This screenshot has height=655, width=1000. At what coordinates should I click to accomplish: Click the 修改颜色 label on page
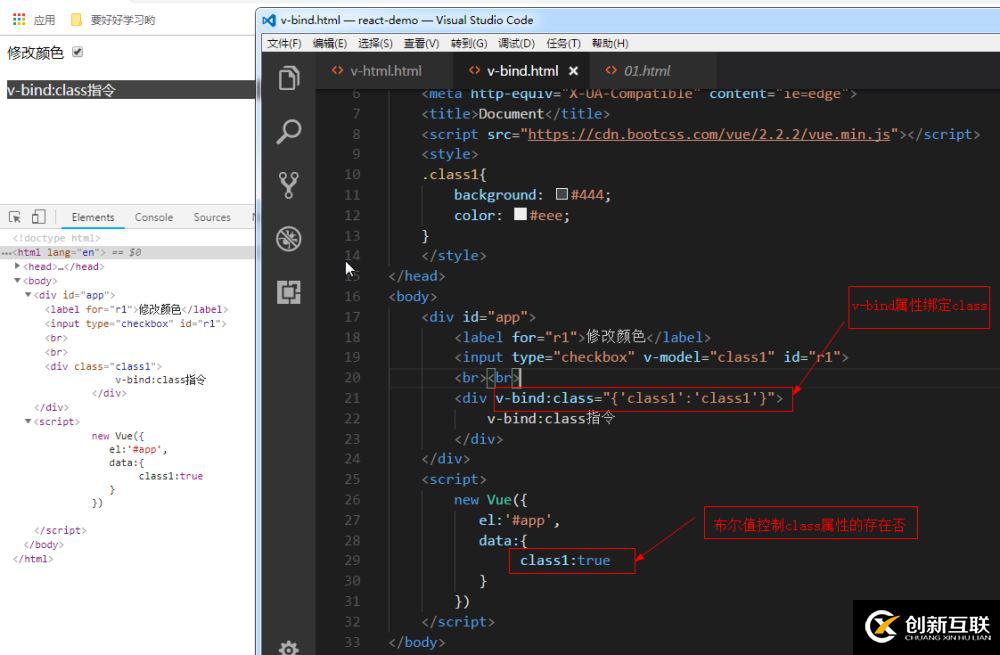pos(35,53)
